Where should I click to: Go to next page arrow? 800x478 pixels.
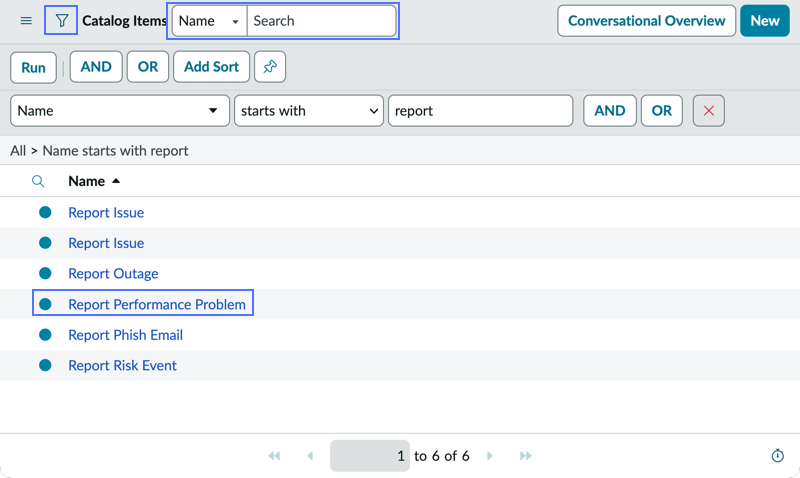tap(490, 456)
